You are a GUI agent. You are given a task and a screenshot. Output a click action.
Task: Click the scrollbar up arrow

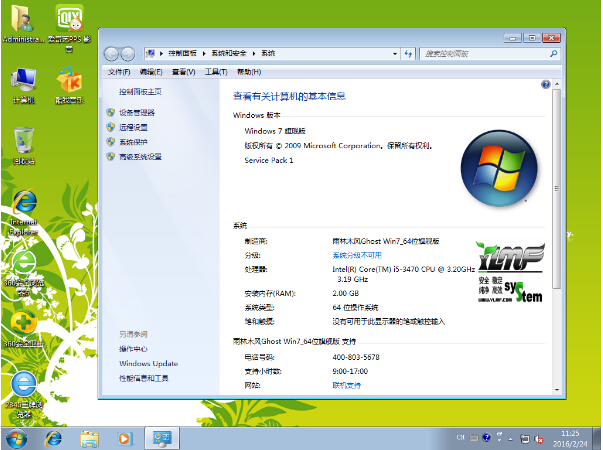(x=557, y=83)
